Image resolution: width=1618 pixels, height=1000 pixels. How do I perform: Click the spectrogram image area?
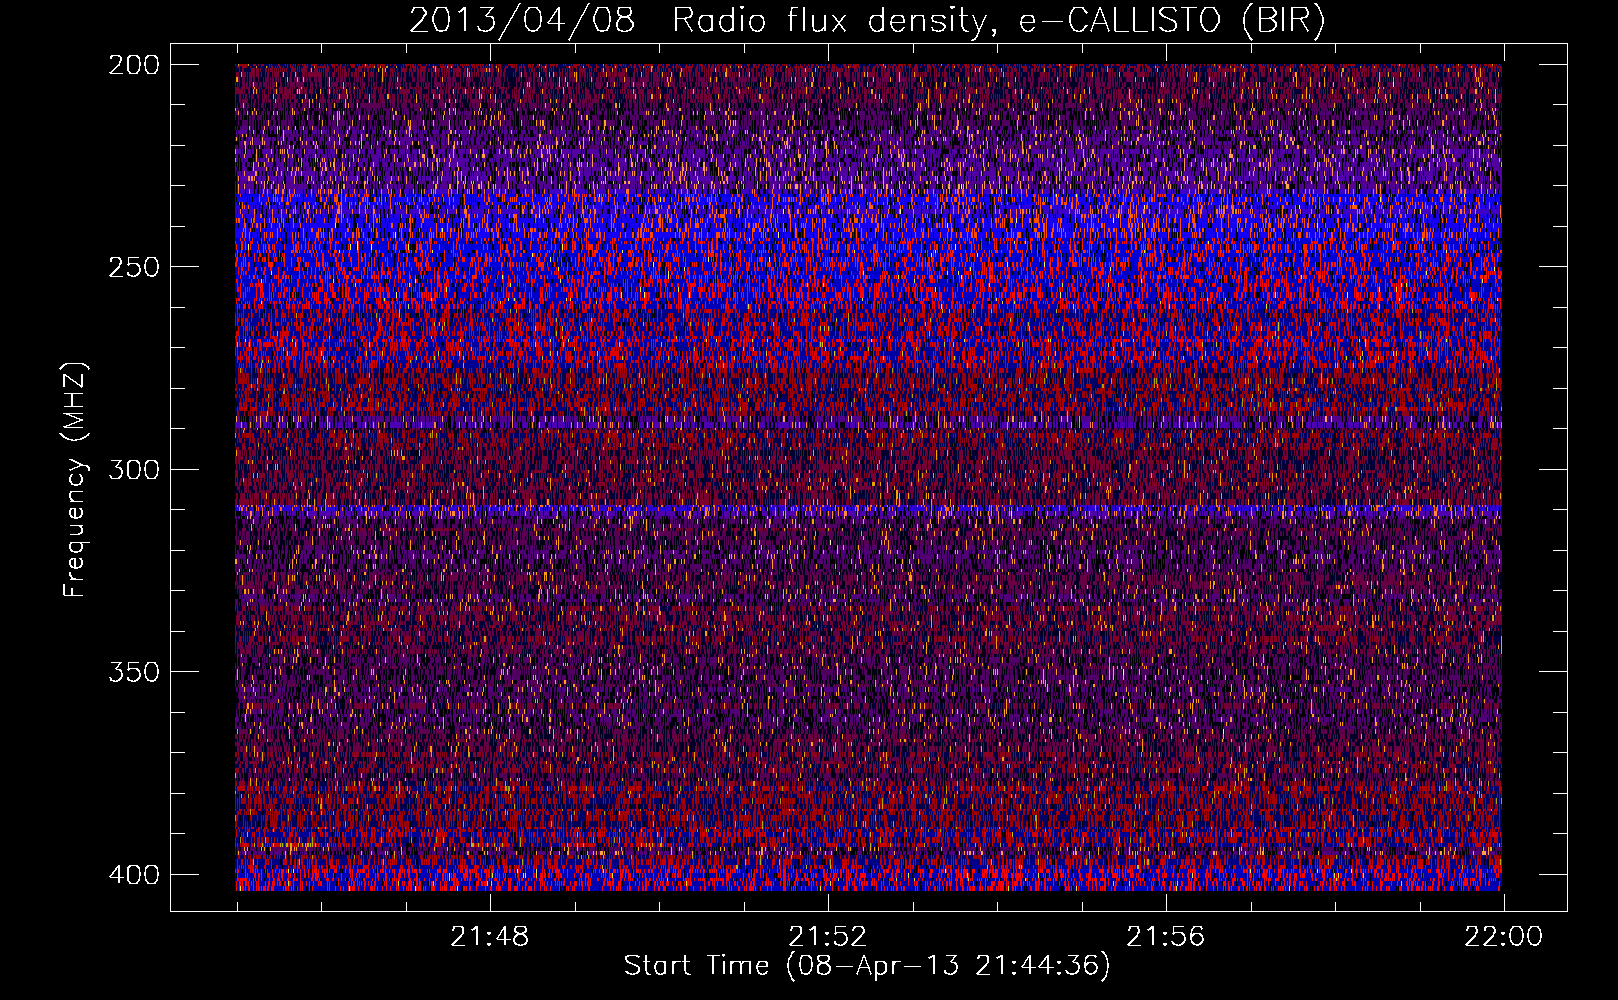pyautogui.click(x=868, y=477)
